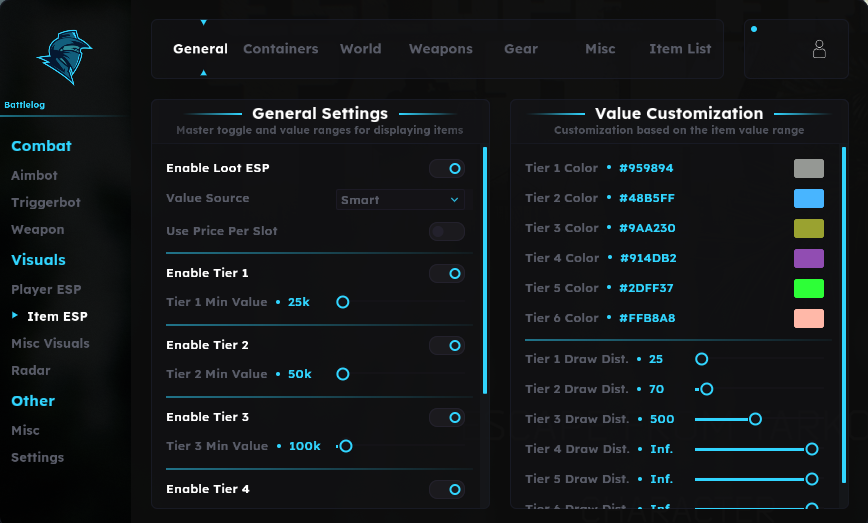Toggle Enable Loot ESP switch
868x523 pixels.
click(x=447, y=168)
